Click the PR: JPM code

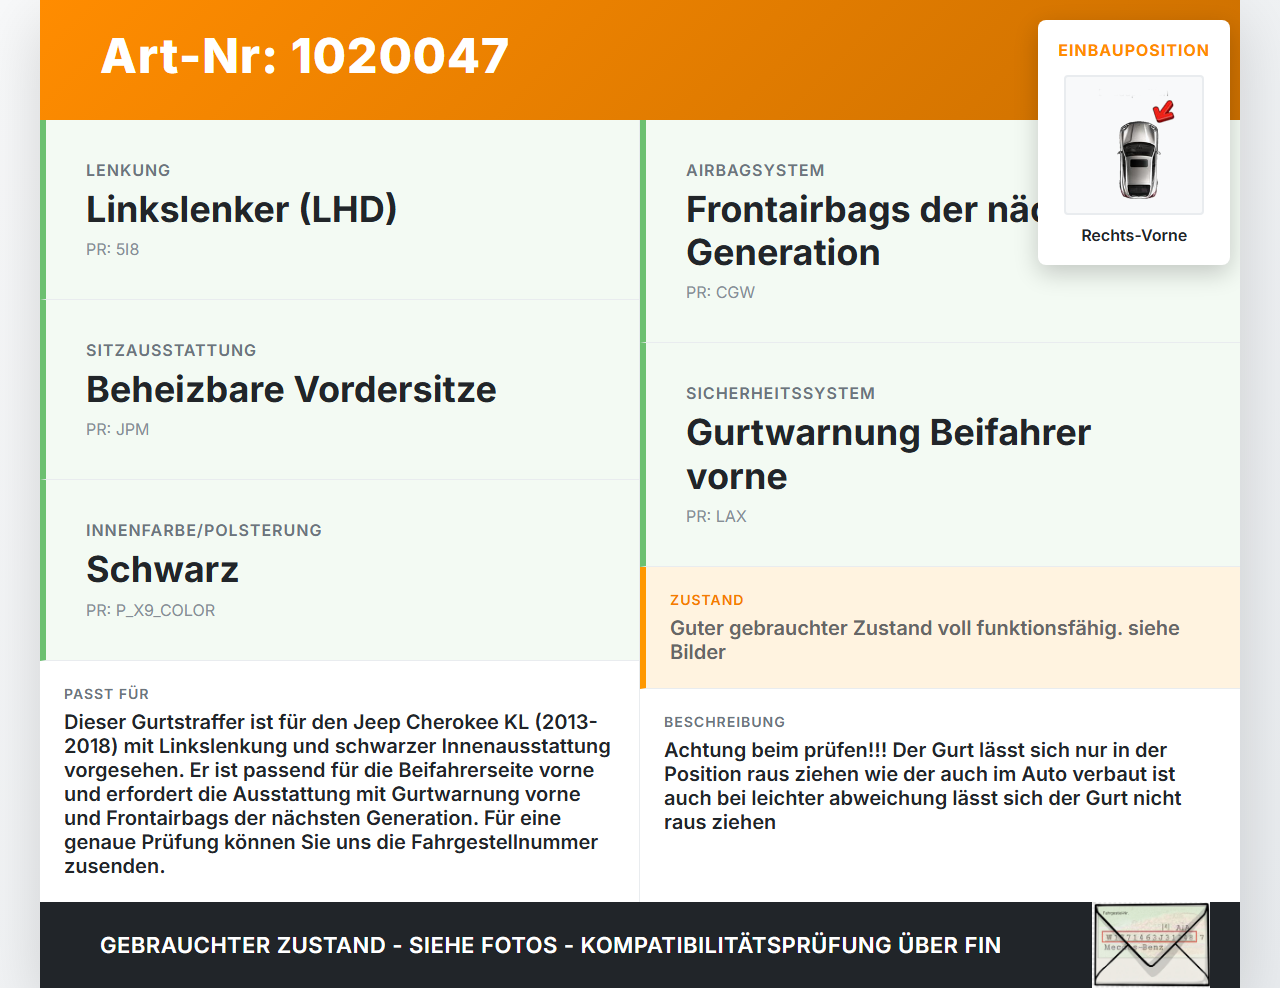[117, 429]
